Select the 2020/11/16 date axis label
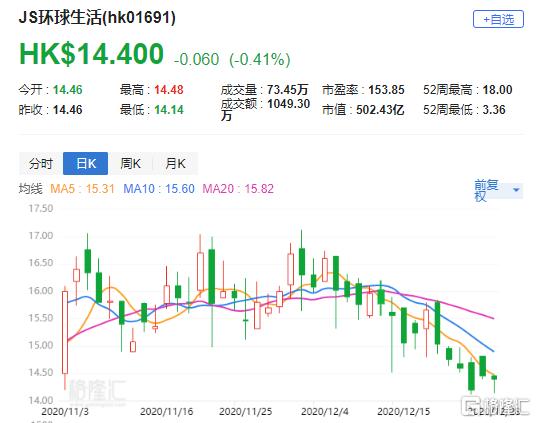The width and height of the screenshot is (536, 423). 167,411
